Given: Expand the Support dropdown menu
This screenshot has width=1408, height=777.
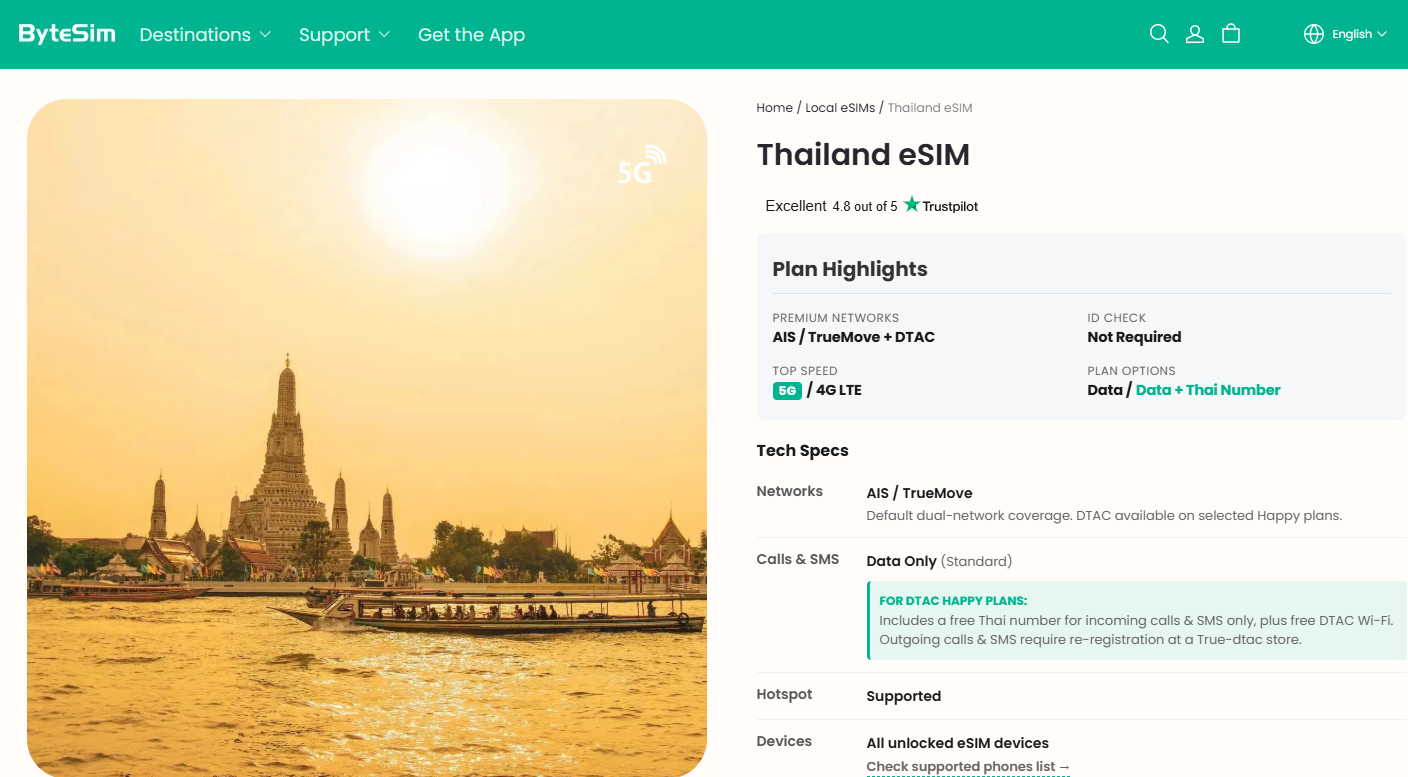Looking at the screenshot, I should 344,34.
